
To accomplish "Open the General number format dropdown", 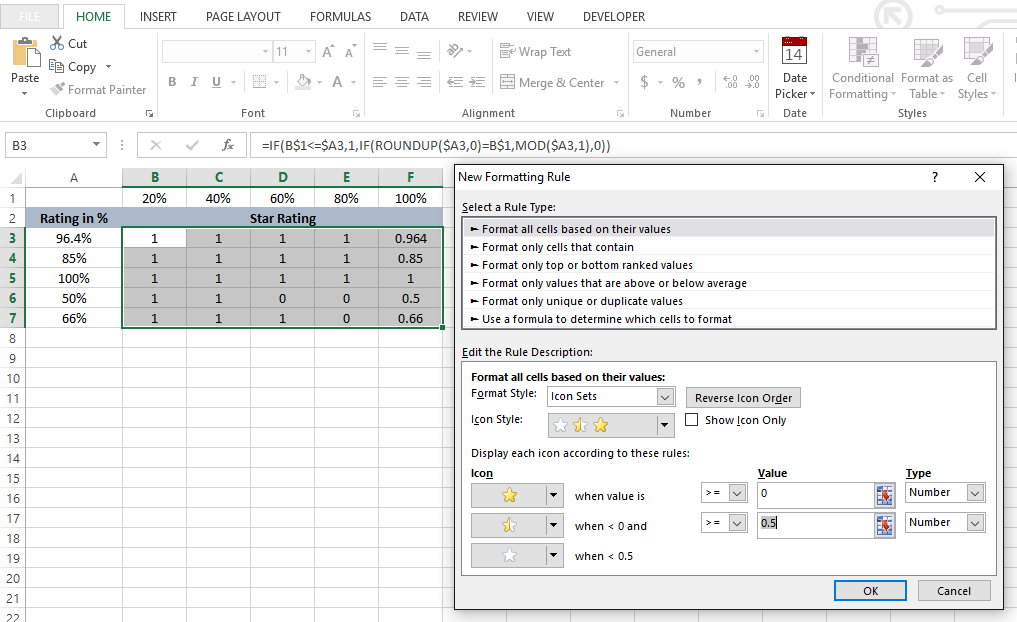I will coord(756,52).
